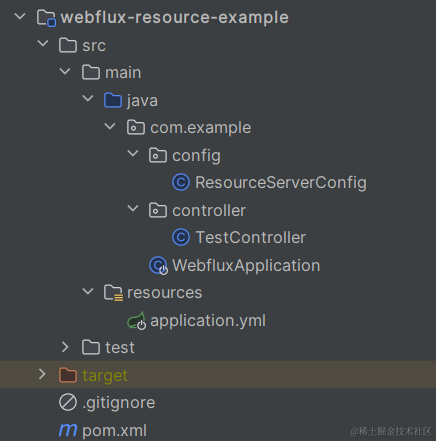Click the orange target folder icon

tap(68, 375)
